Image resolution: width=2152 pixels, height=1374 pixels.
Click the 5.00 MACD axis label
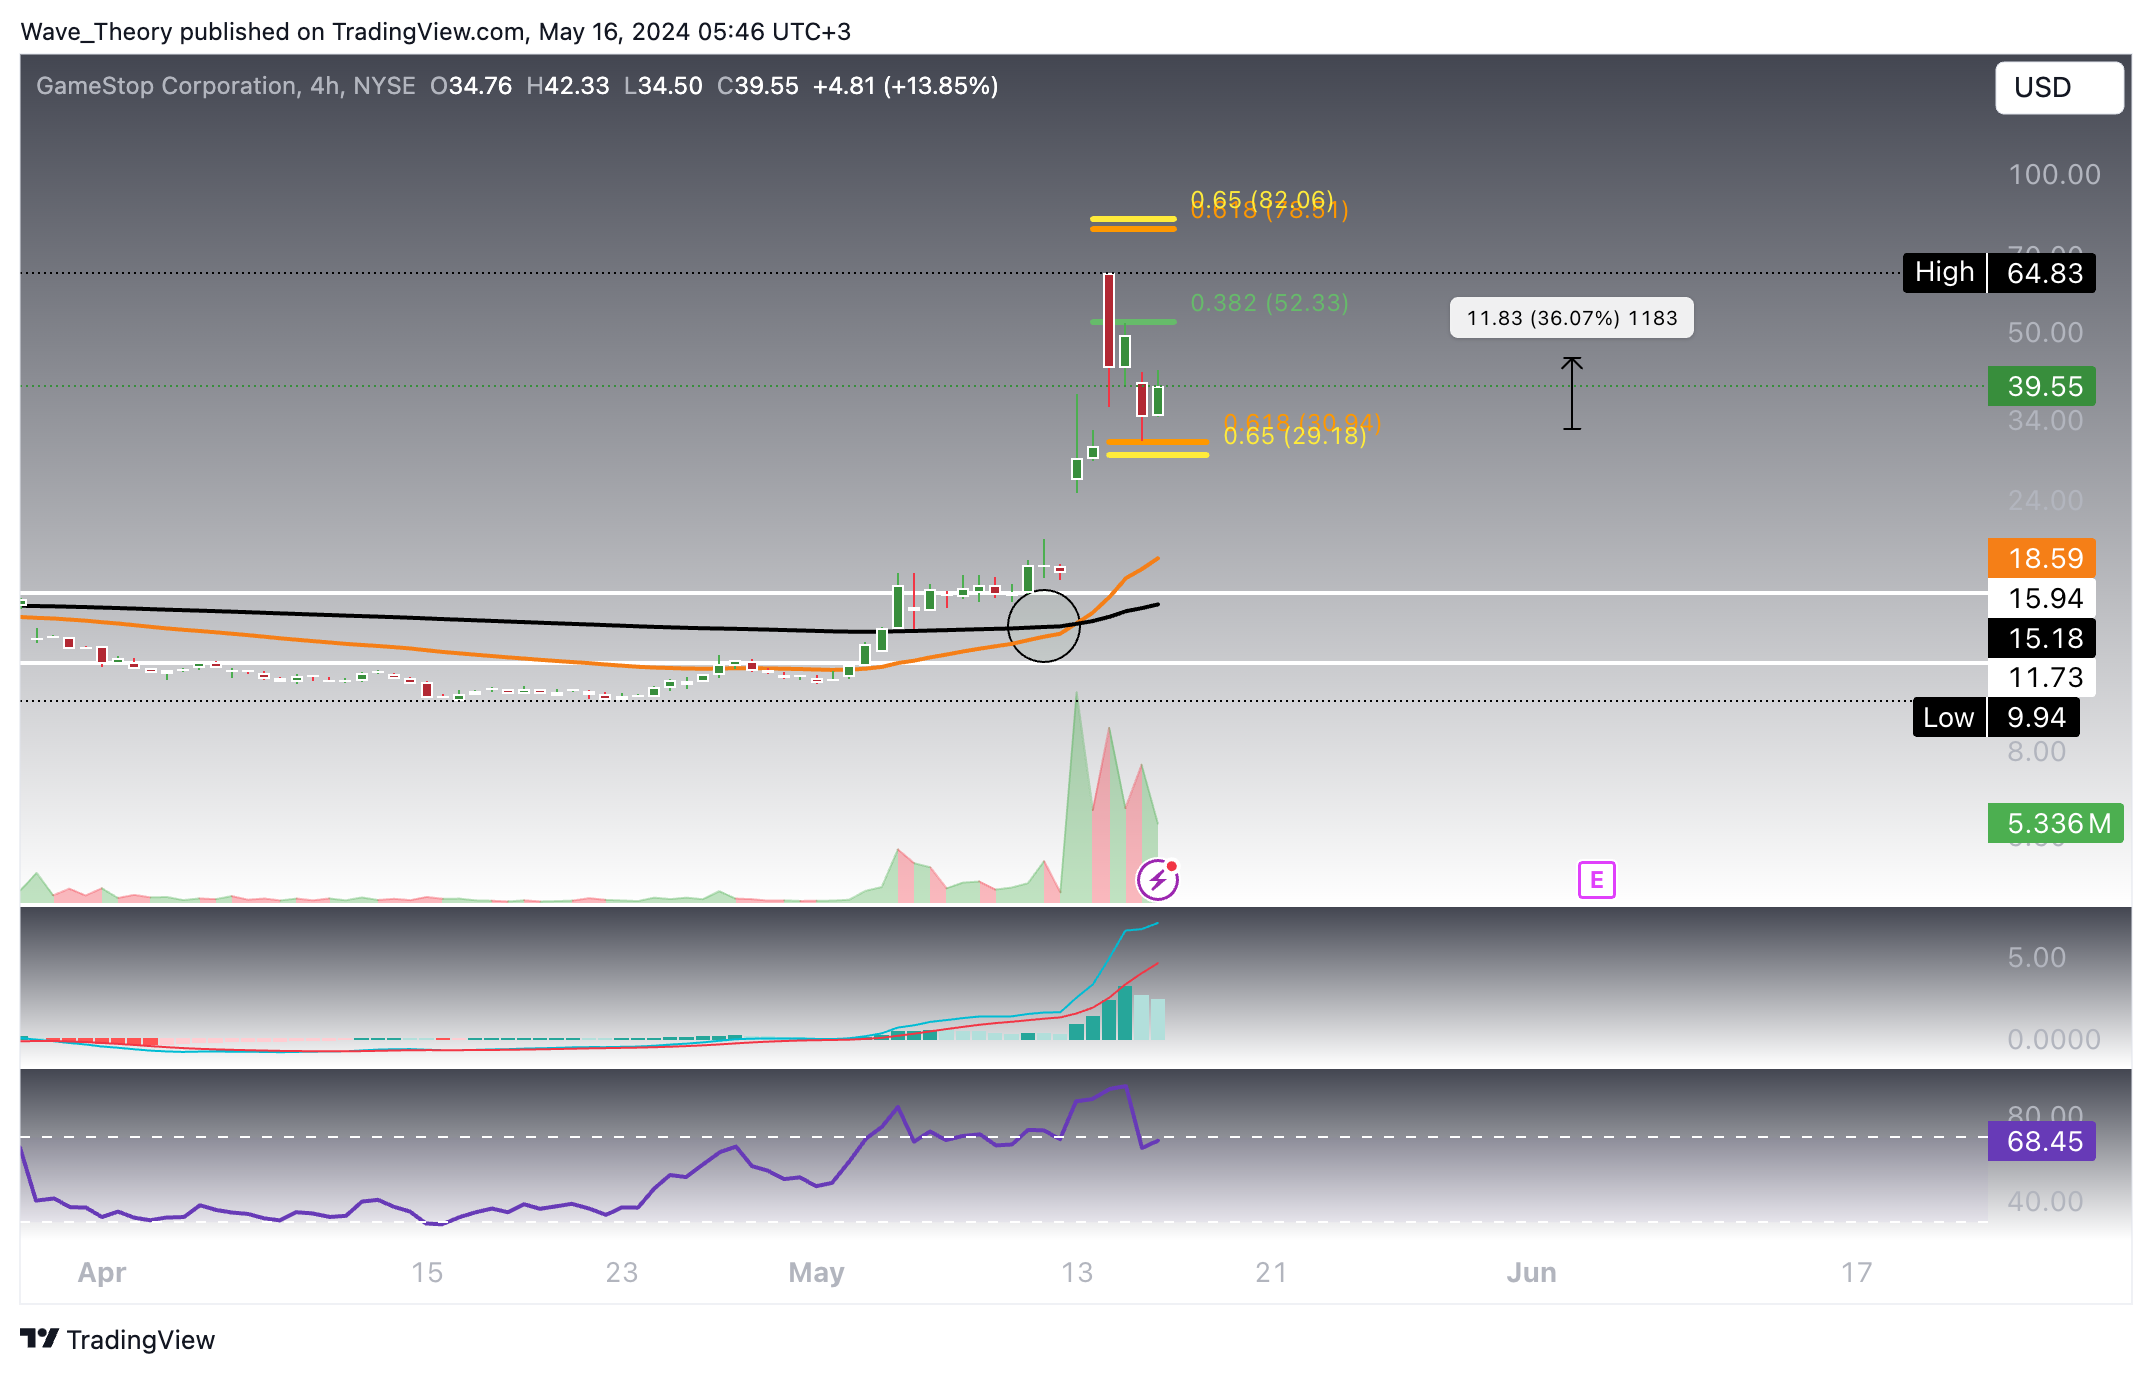click(x=2036, y=957)
